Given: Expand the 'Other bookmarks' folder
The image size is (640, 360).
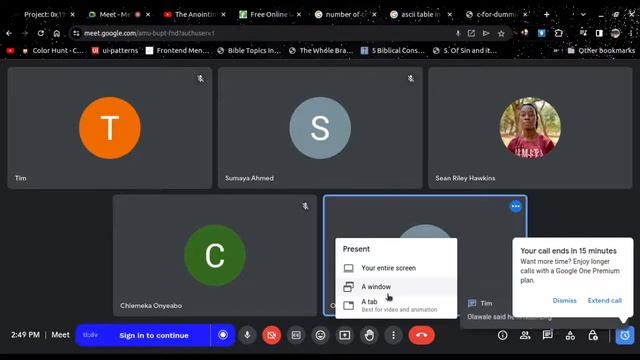Looking at the screenshot, I should (601, 51).
